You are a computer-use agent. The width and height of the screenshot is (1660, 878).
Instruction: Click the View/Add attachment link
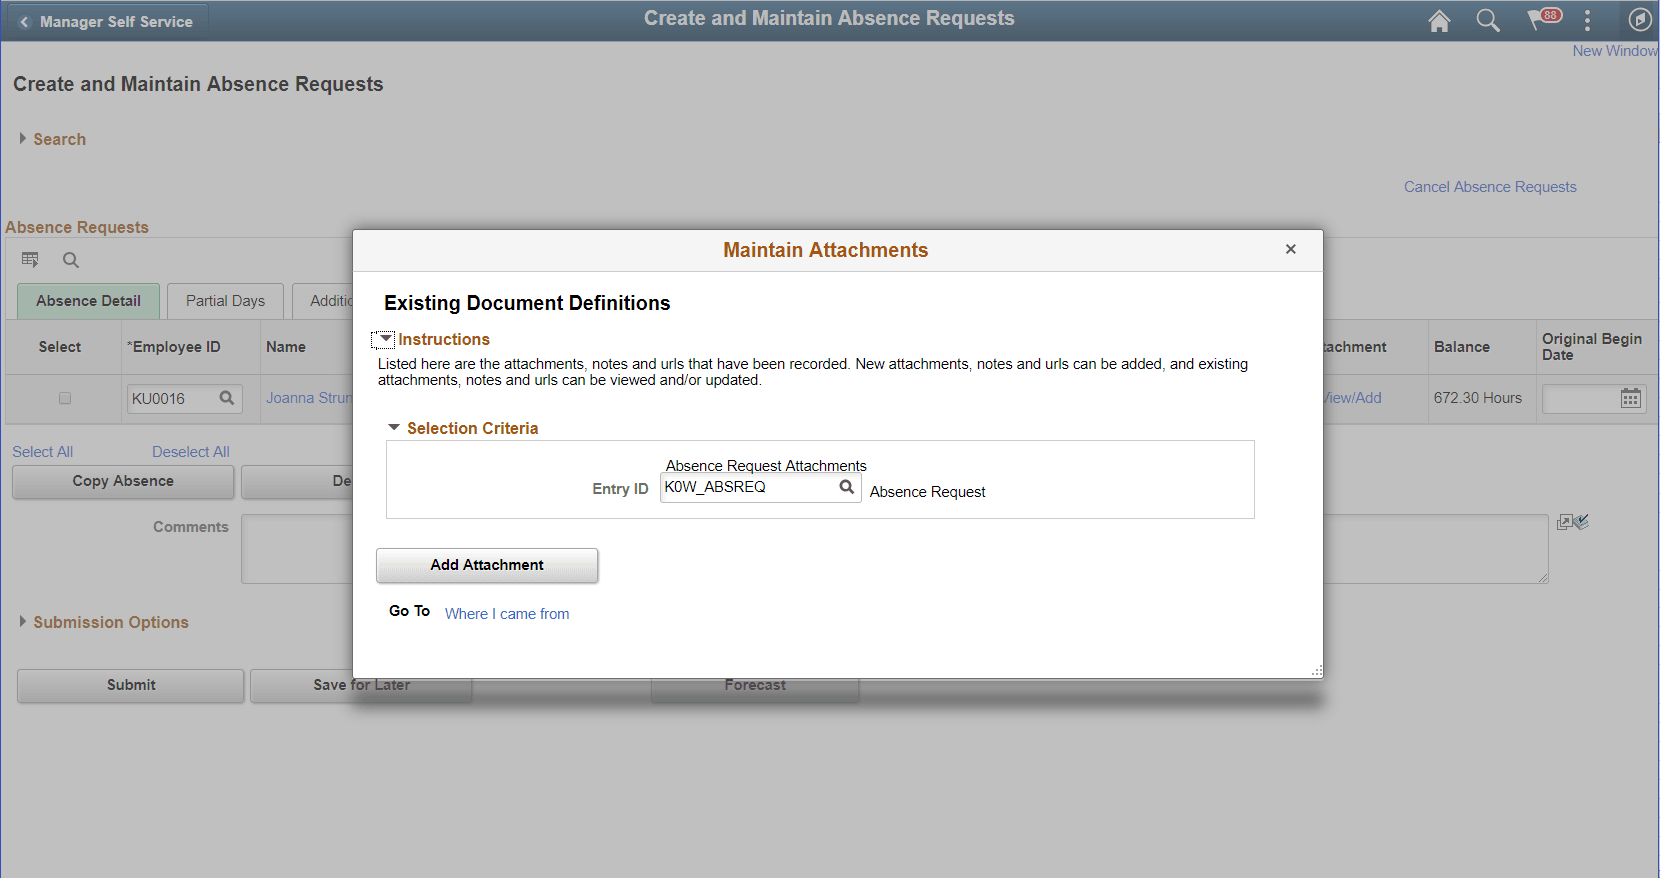pyautogui.click(x=1353, y=398)
